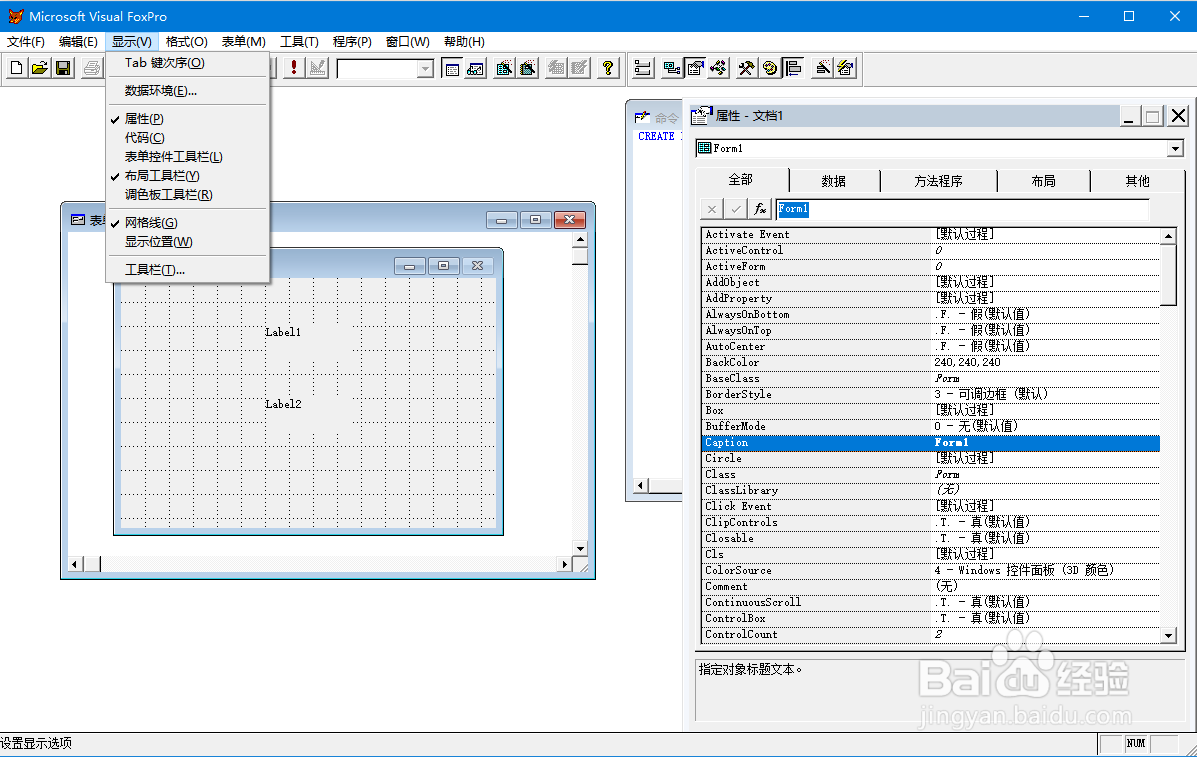
Task: Select the BorderStyle property row
Action: [x=931, y=394]
